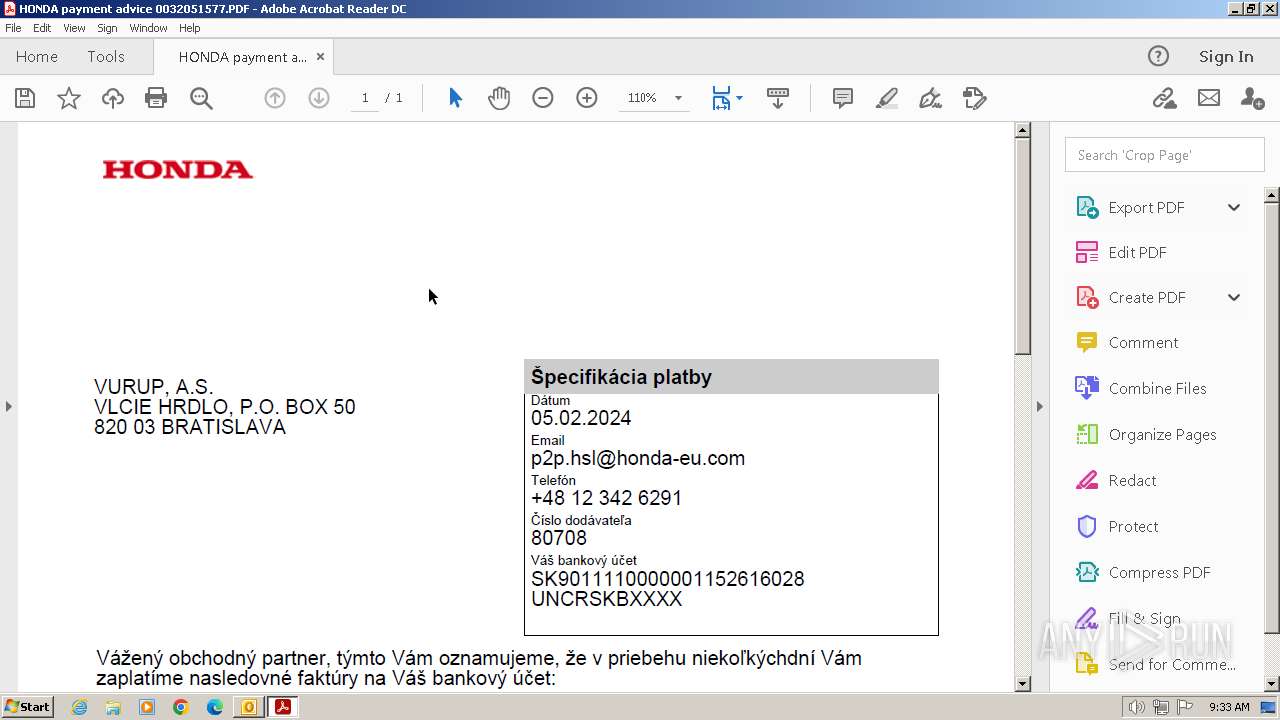Click the tools pane scrollbar
Screen dimensions: 1280x720
(x=1272, y=418)
